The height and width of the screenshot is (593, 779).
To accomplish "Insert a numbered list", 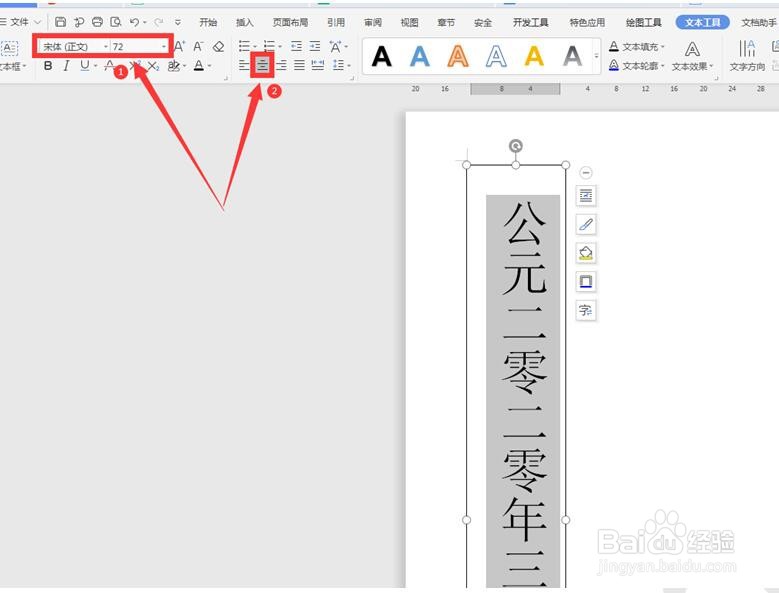I will [269, 47].
